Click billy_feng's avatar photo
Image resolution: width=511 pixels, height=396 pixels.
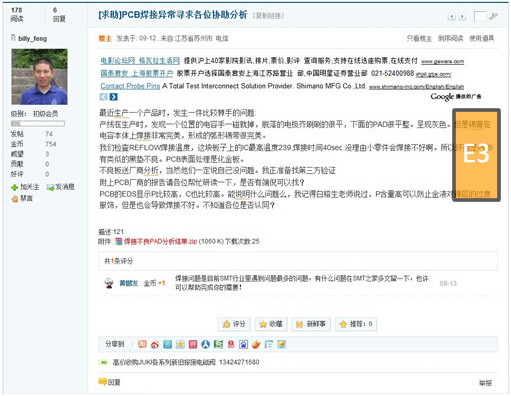[x=39, y=77]
